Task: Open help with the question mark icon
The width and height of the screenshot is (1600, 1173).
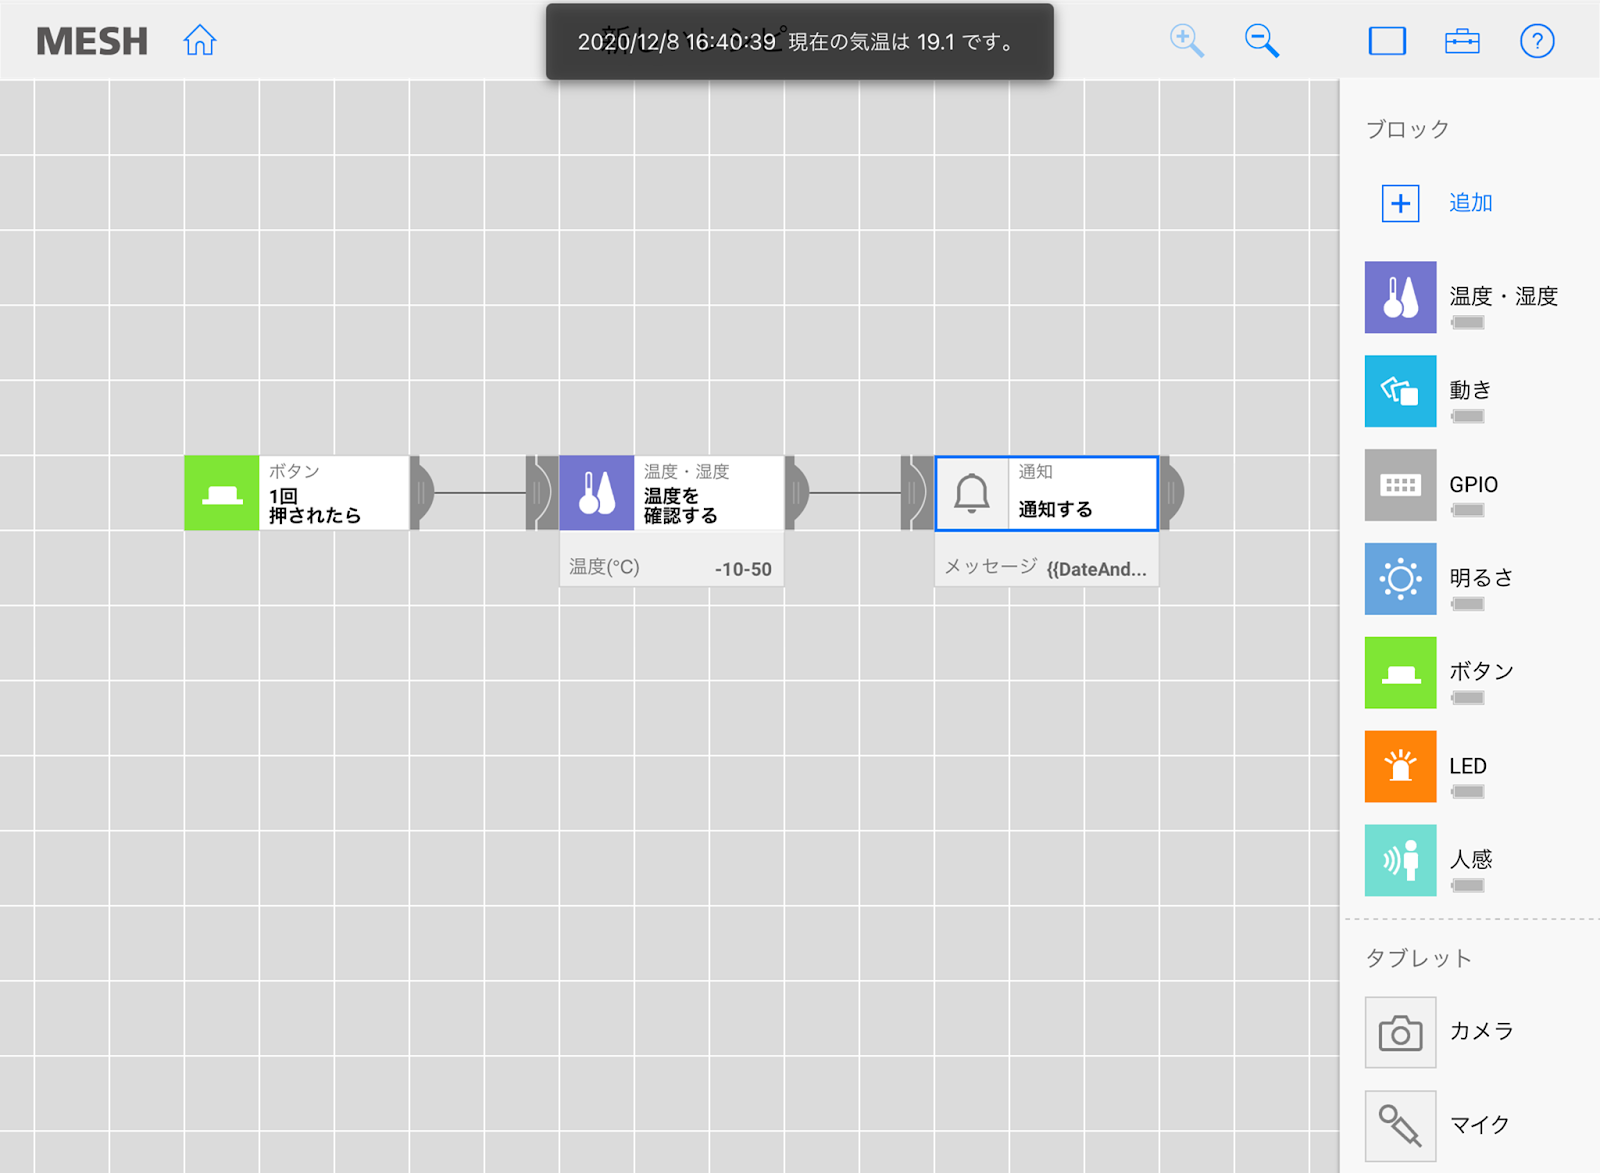Action: tap(1537, 41)
